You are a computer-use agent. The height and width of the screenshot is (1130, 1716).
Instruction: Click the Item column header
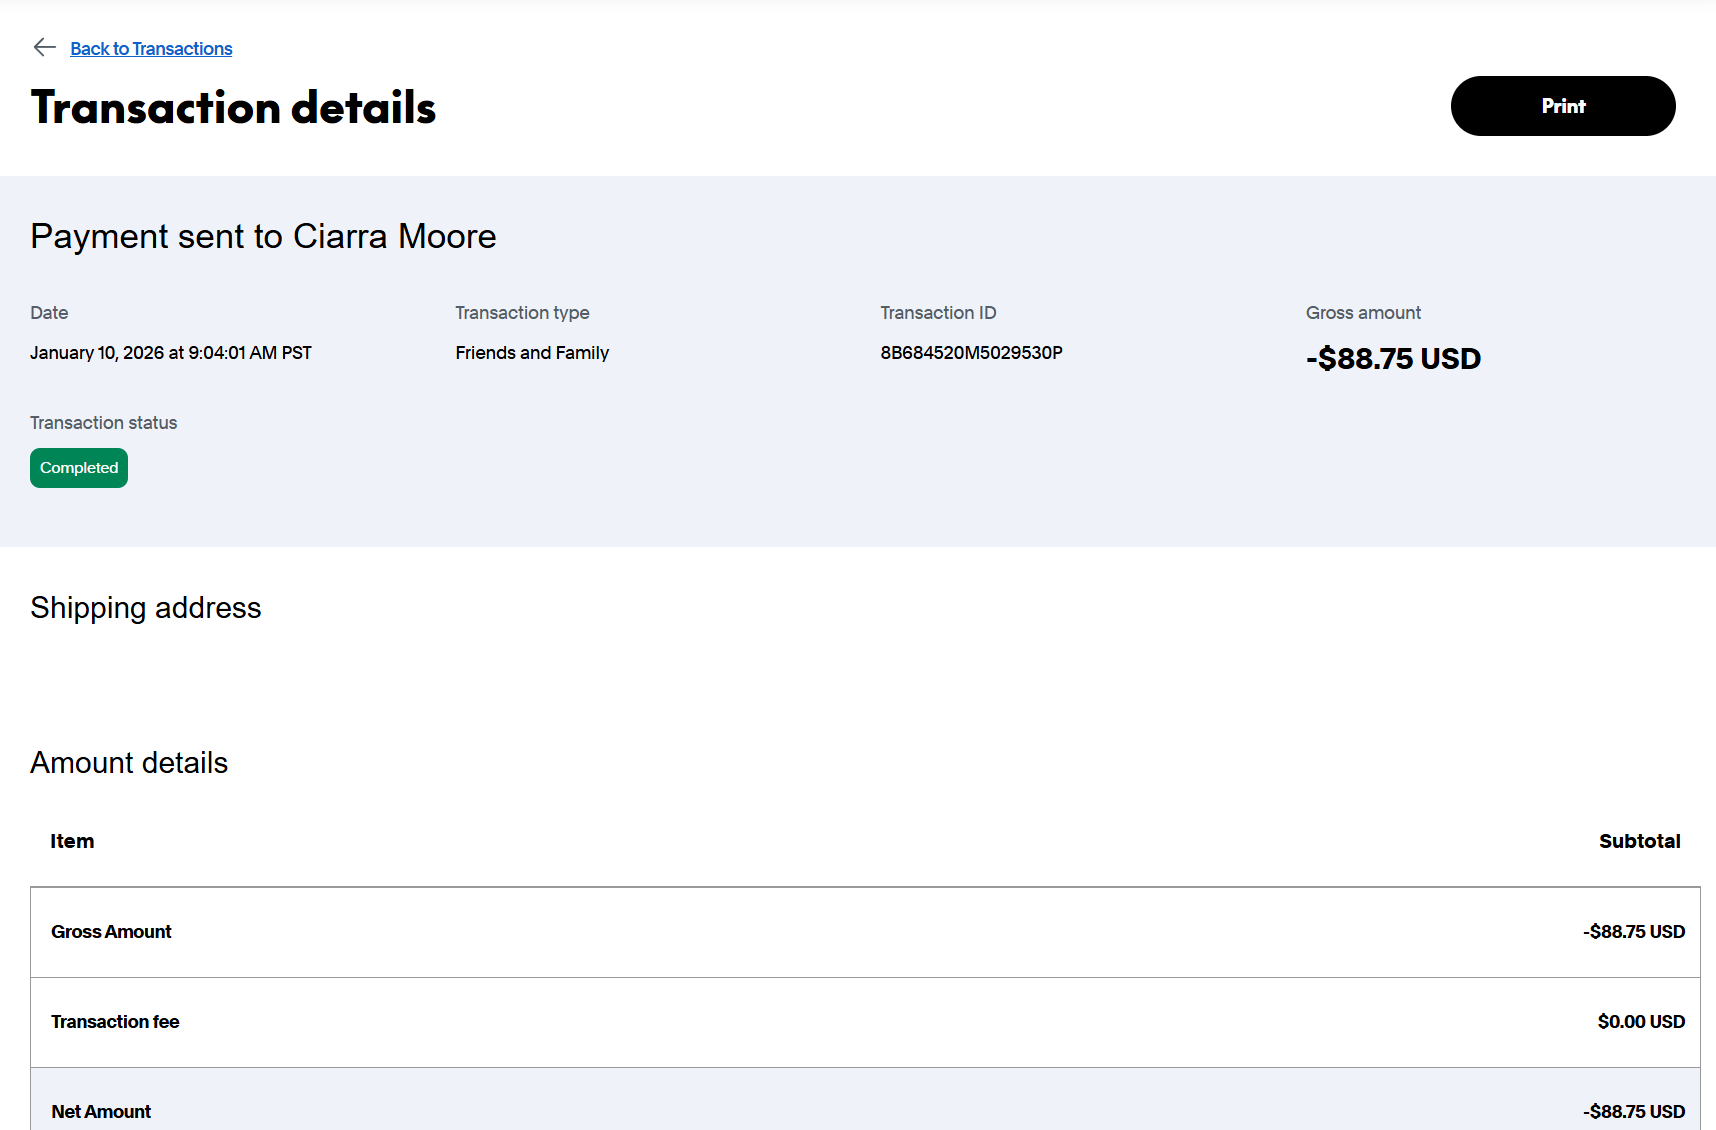coord(72,841)
